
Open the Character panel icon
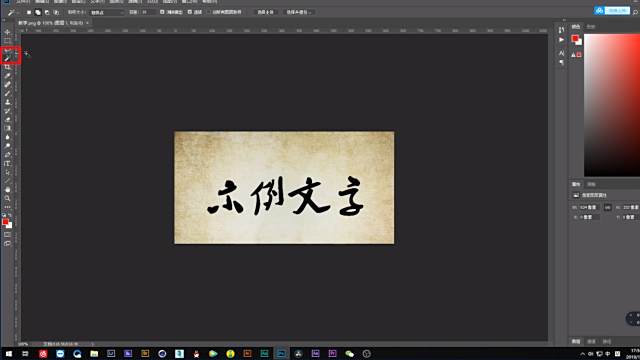562,53
